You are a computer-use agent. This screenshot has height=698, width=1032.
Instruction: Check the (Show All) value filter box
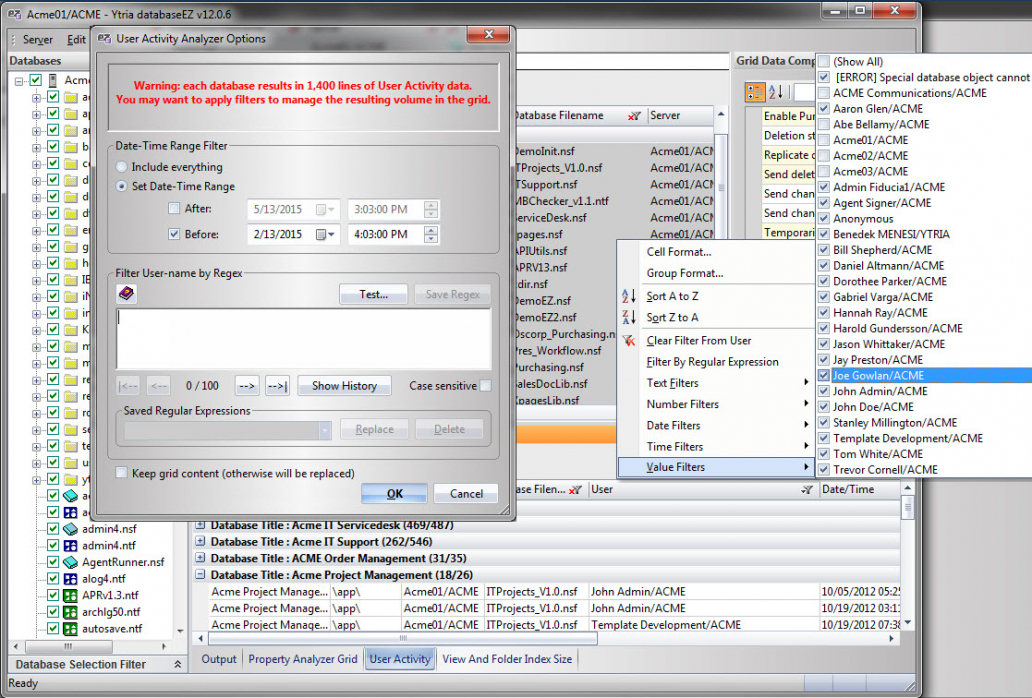[x=824, y=62]
